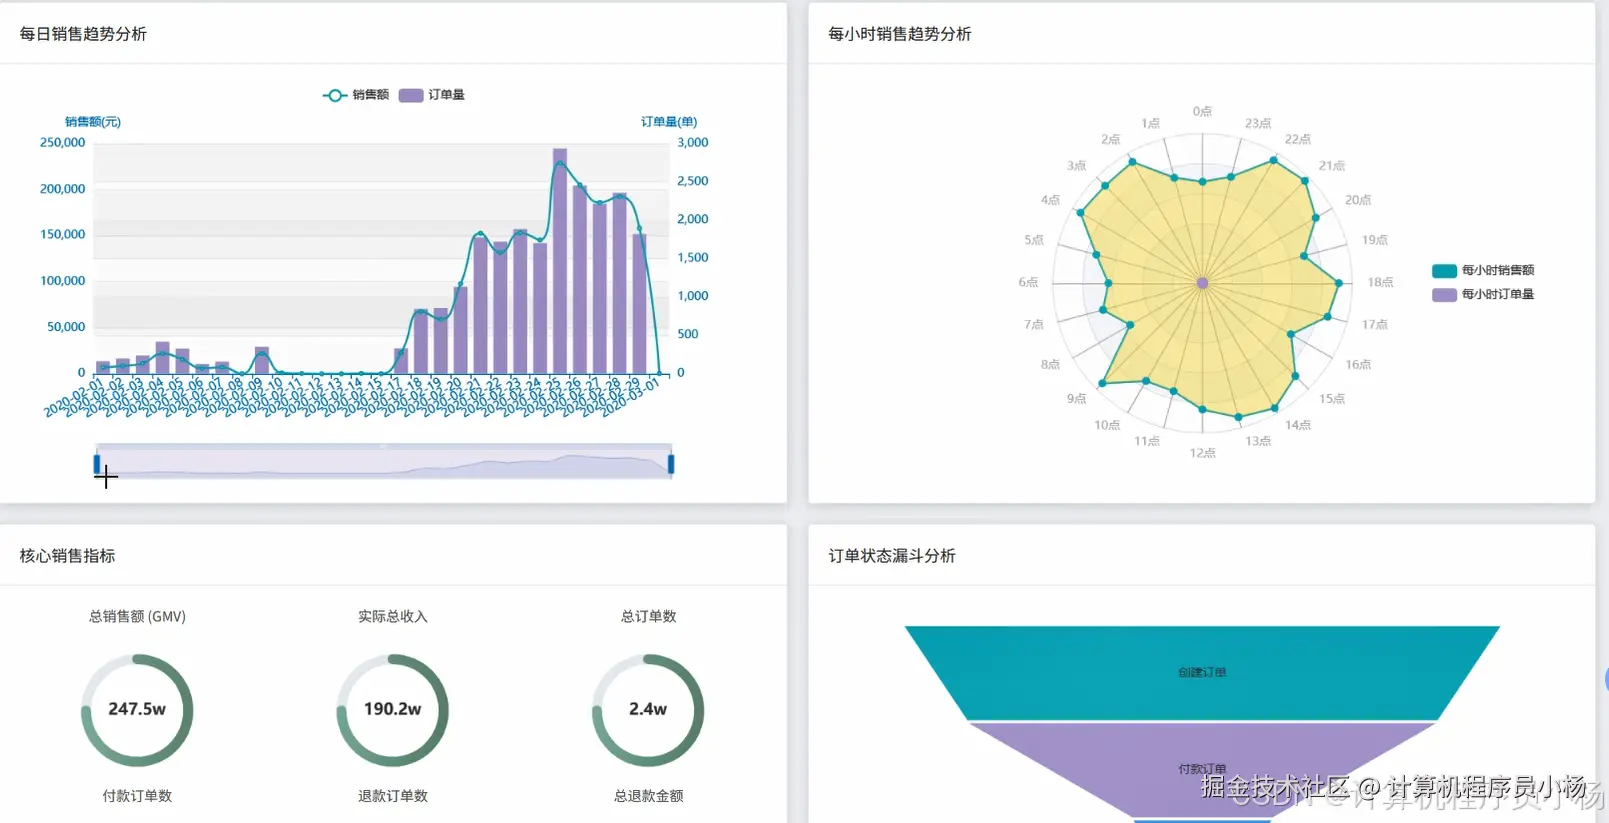Click the 3,000 right axis value
1609x823 pixels.
coord(693,143)
